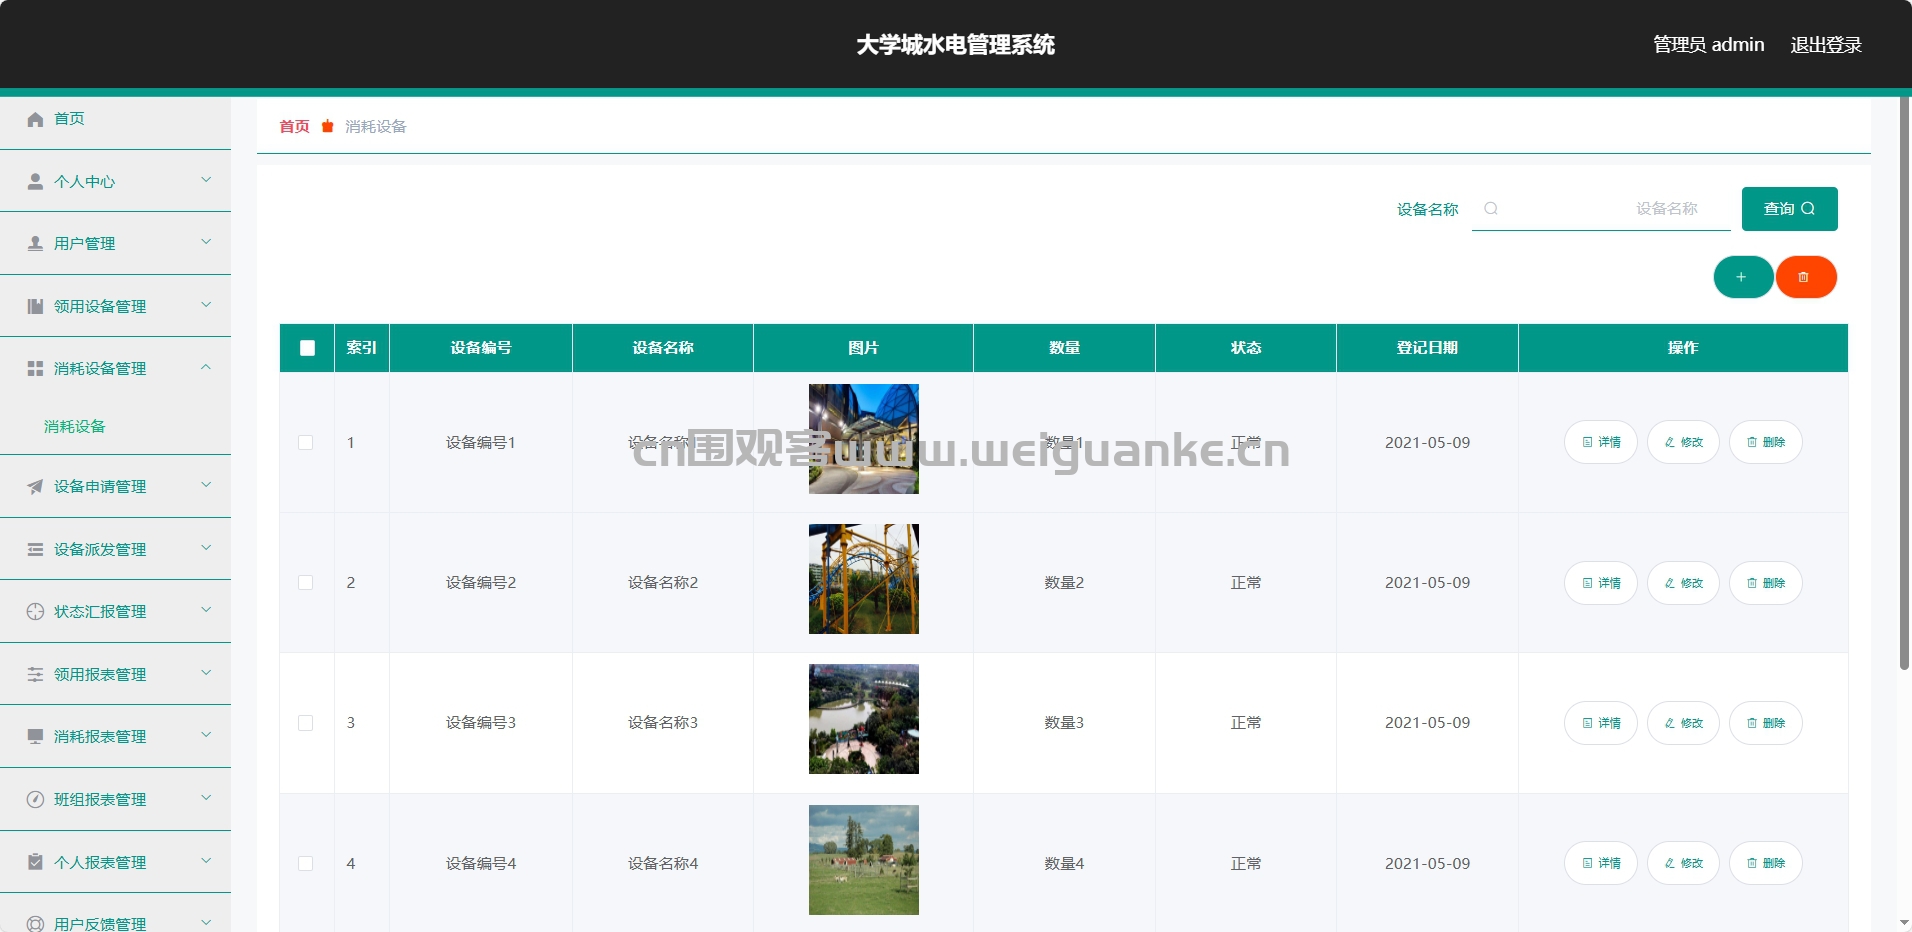Click the 查询 search button

[1789, 209]
